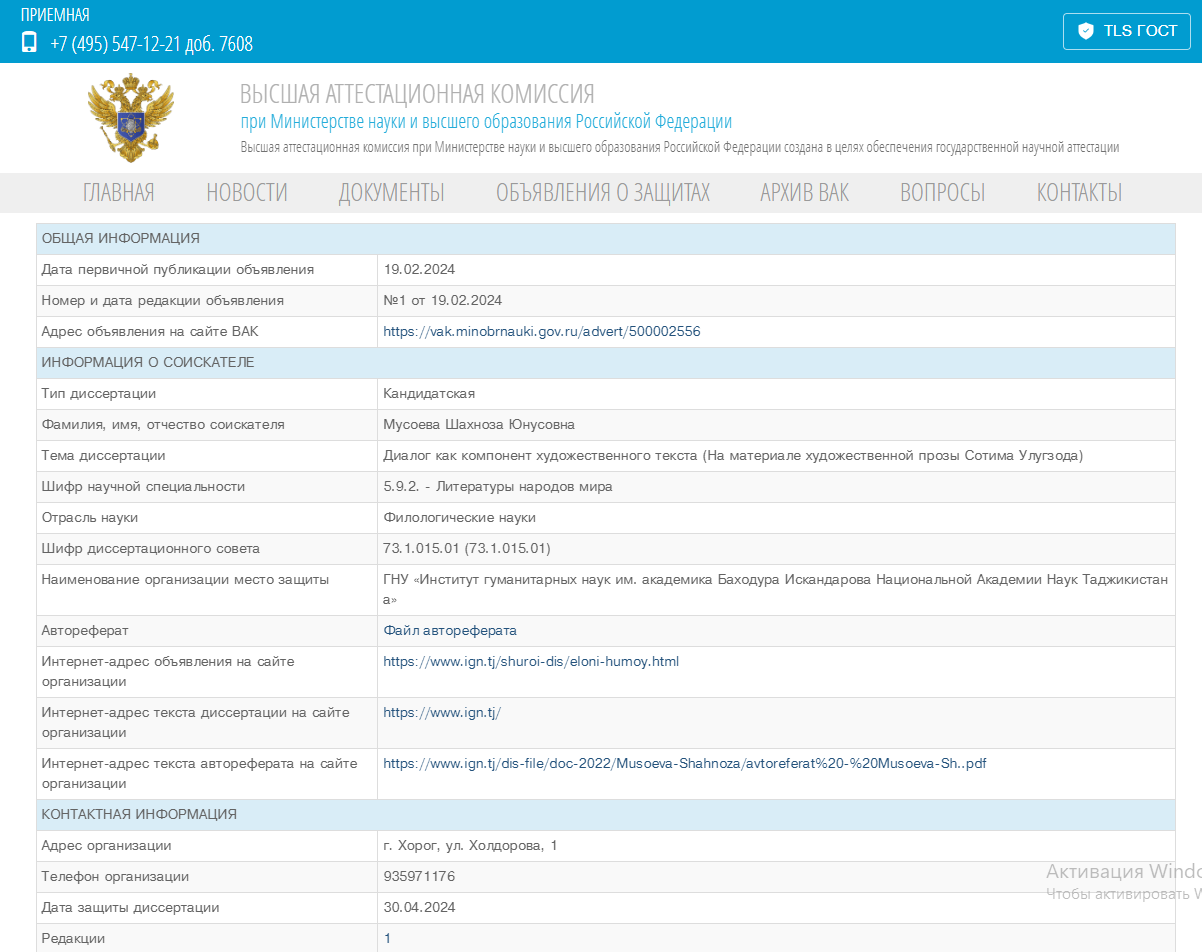Click the Редакции row label
This screenshot has height=952, width=1202.
click(x=73, y=939)
